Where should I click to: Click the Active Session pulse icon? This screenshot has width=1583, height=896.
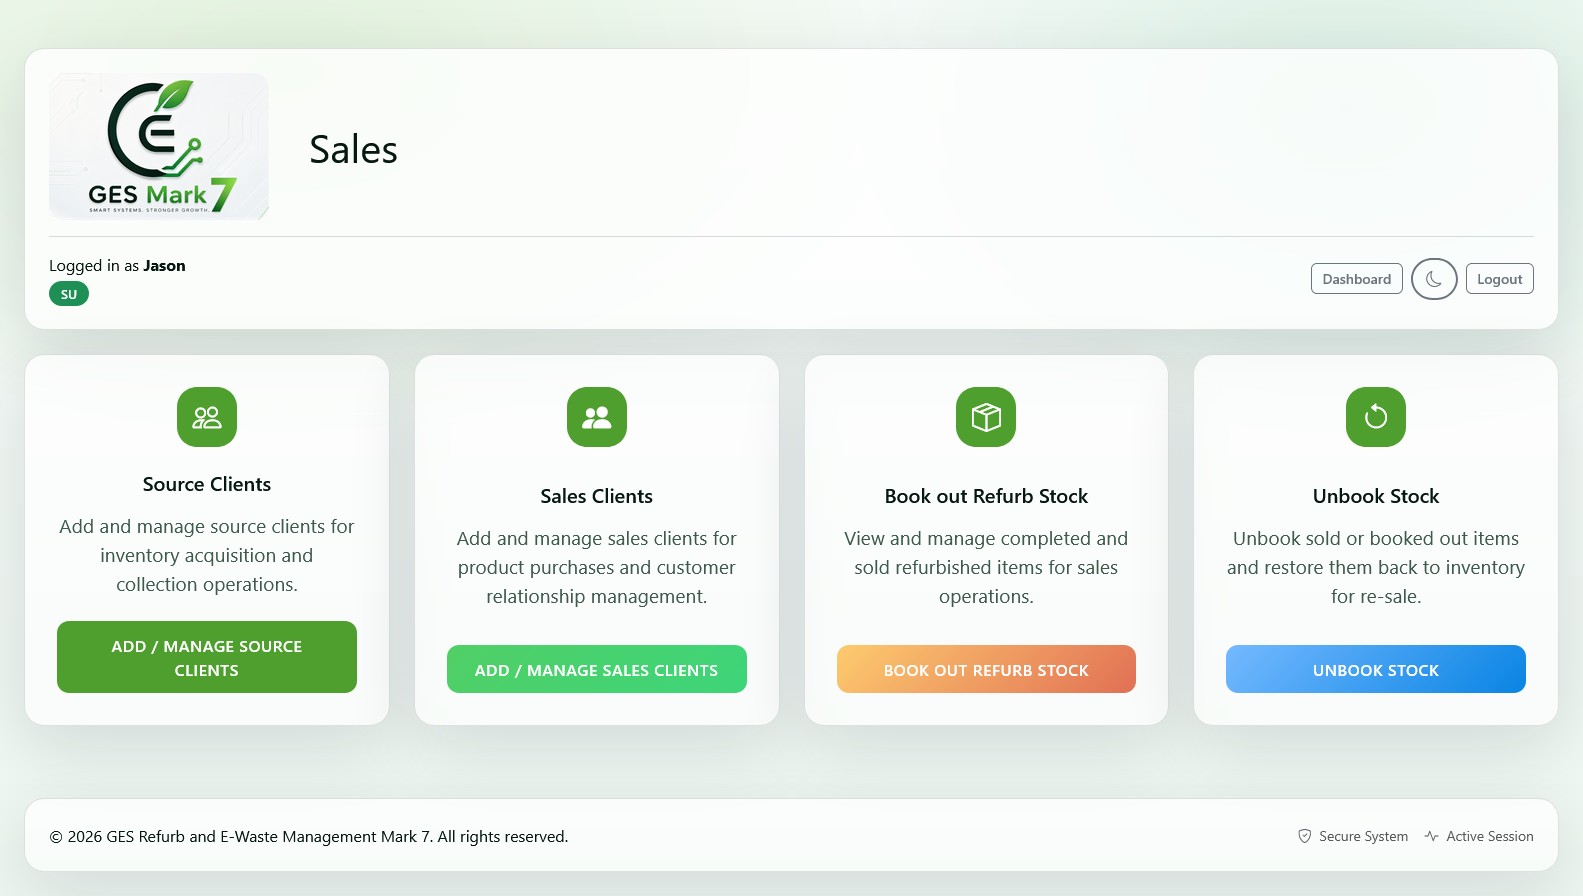click(1432, 836)
